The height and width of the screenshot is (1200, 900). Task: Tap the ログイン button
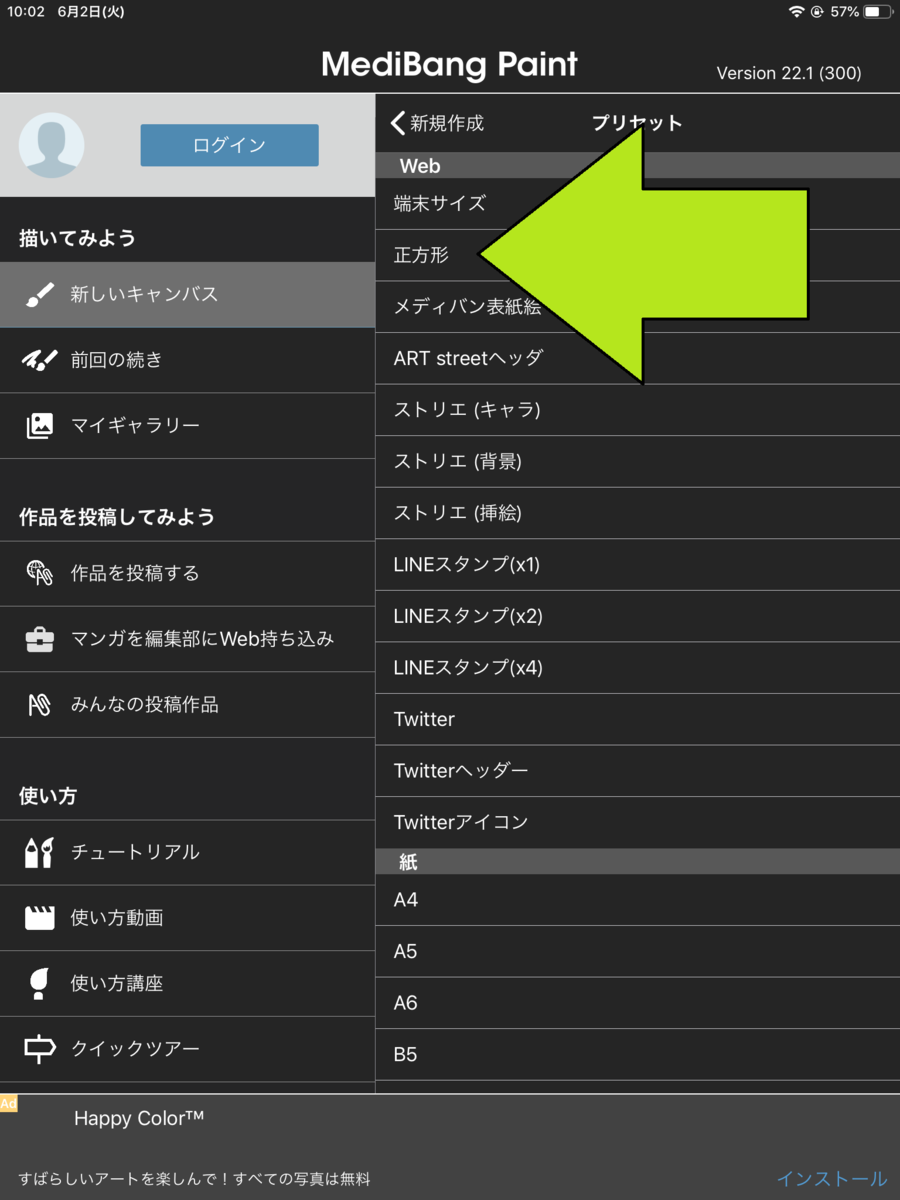coord(229,145)
